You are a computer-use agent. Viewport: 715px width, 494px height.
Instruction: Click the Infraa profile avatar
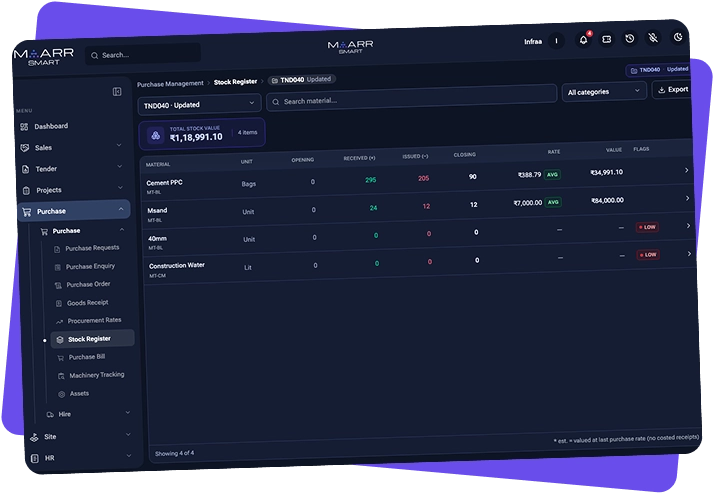(556, 41)
